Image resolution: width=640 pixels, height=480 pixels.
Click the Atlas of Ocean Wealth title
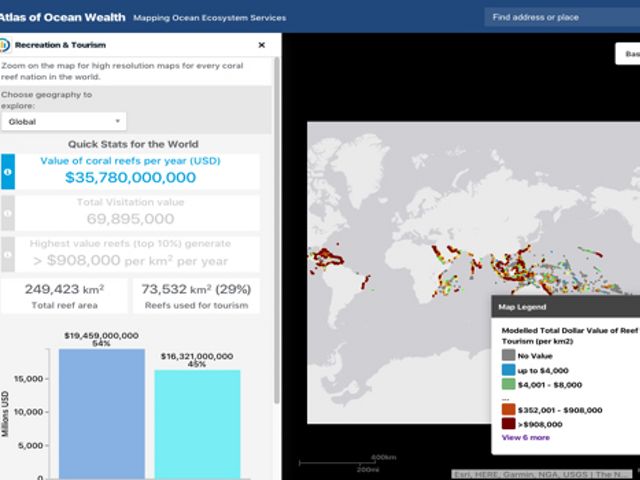63,17
